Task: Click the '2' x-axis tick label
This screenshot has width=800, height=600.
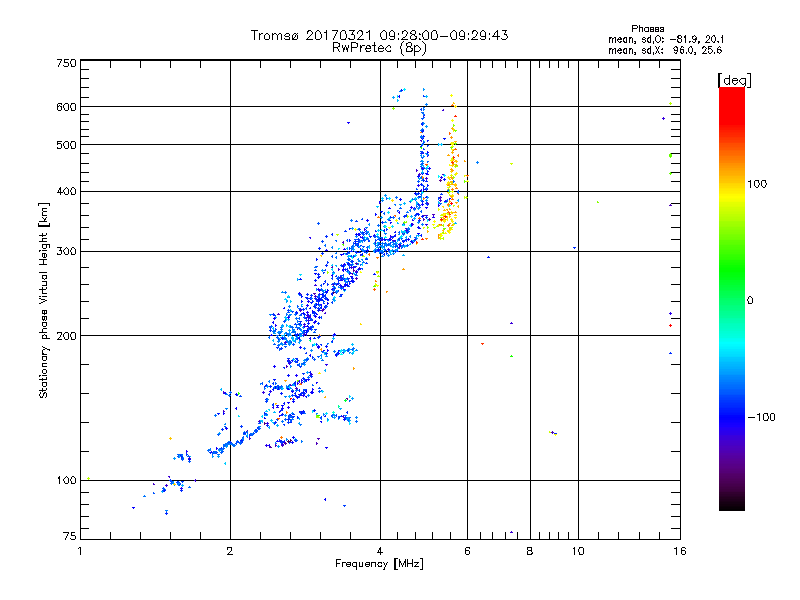Action: 230,551
